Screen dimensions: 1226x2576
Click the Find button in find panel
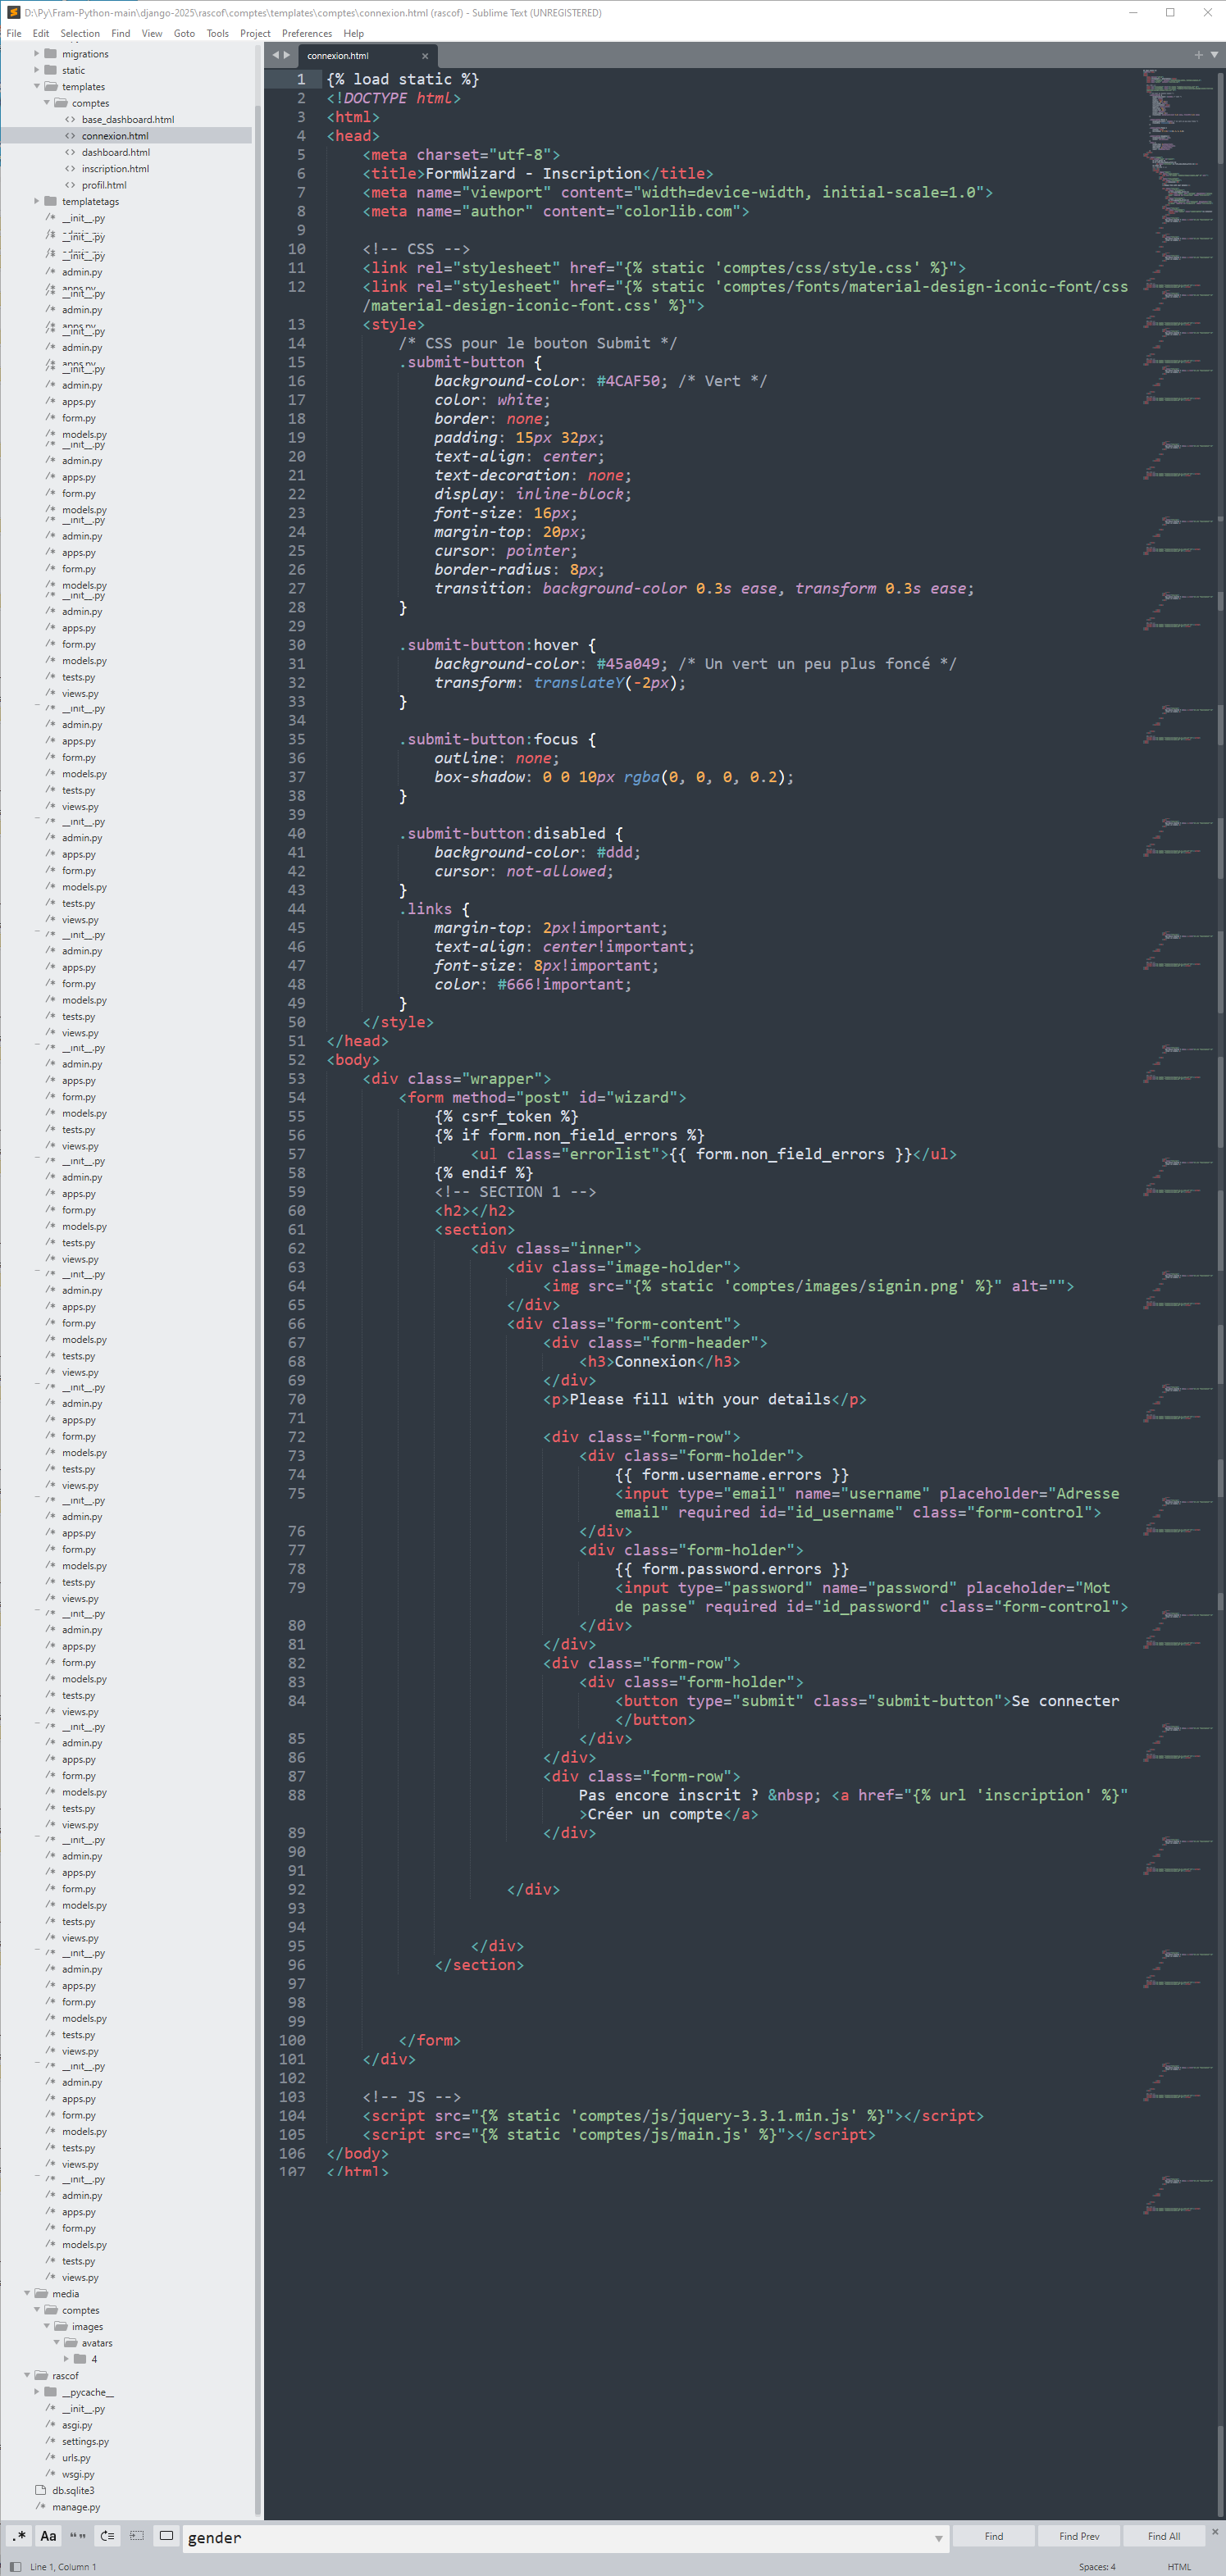994,2537
